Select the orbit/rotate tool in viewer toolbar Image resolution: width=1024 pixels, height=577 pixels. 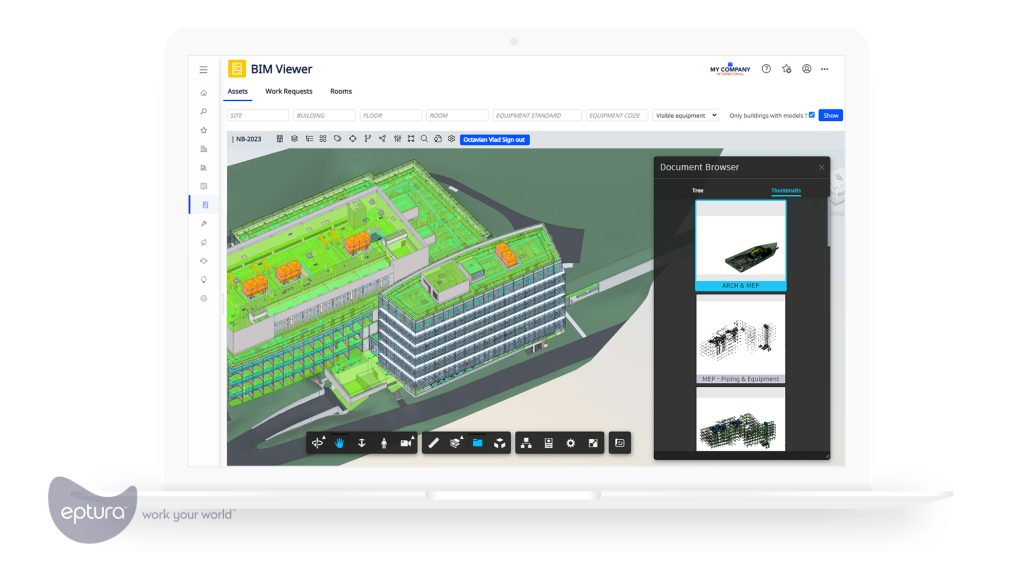tap(317, 442)
